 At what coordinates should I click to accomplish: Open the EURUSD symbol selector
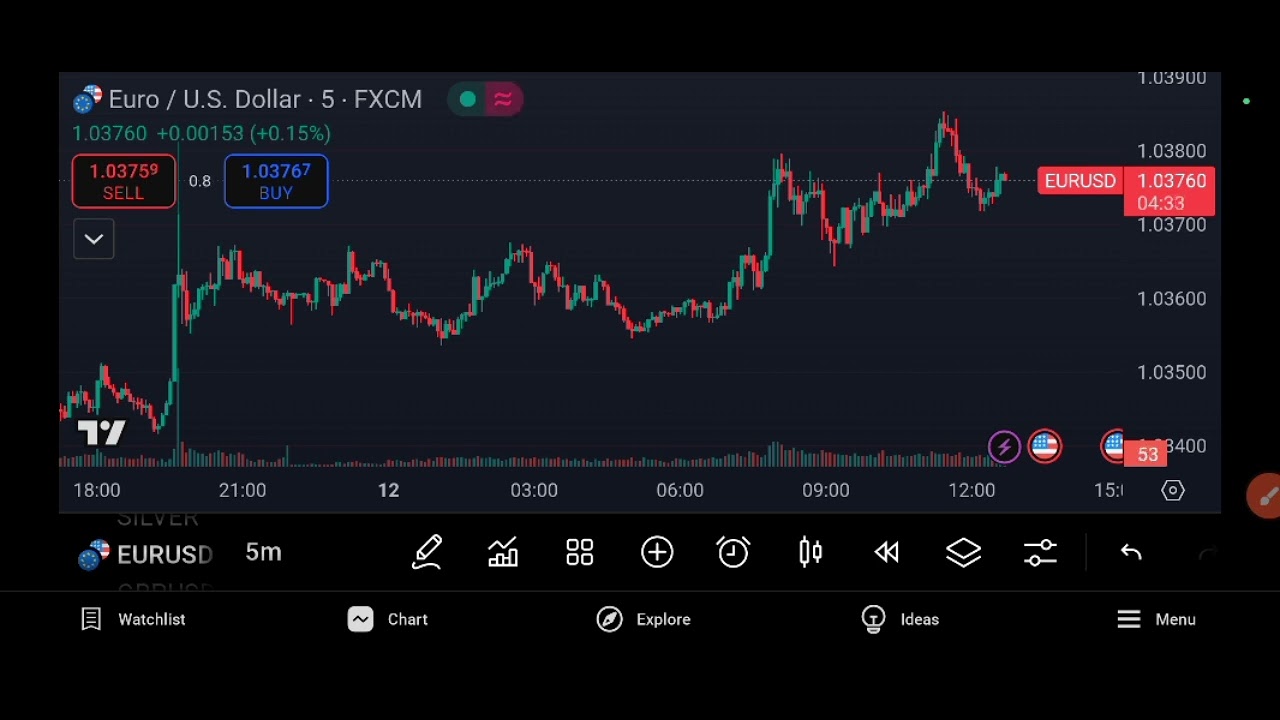click(146, 554)
